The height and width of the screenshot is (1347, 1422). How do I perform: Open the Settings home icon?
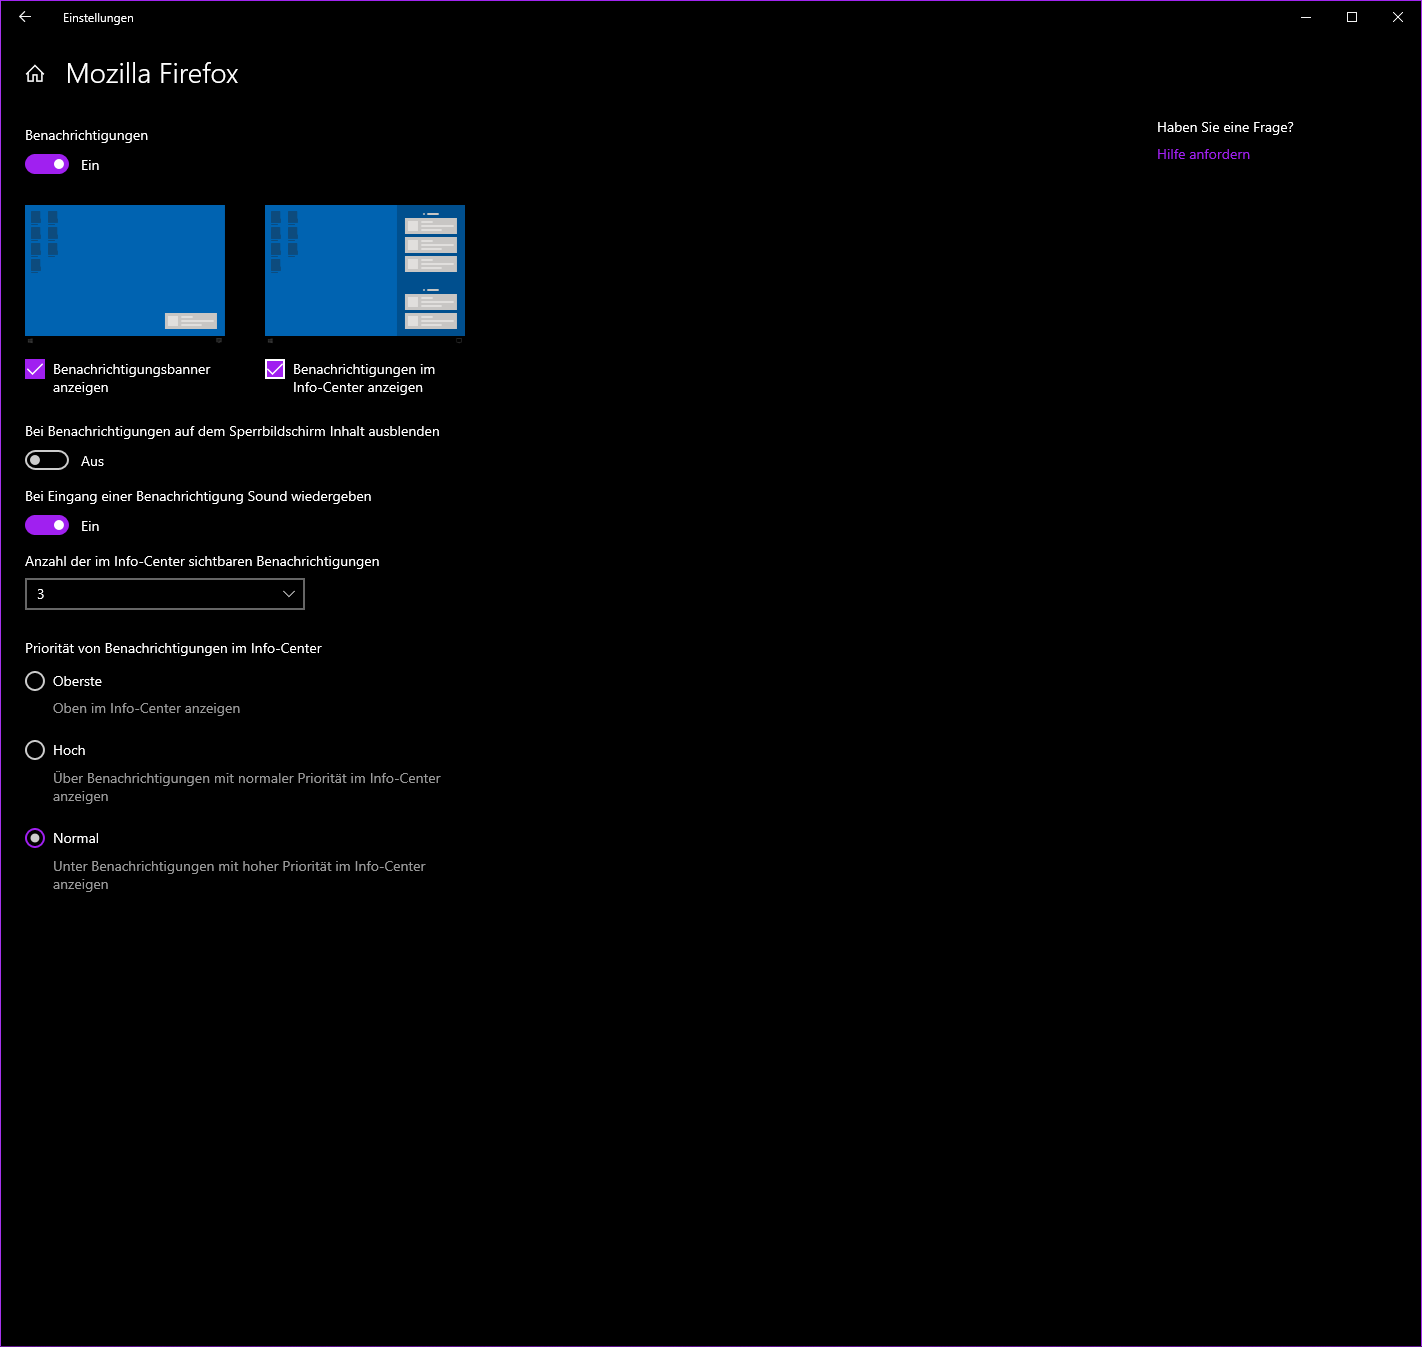pos(35,74)
